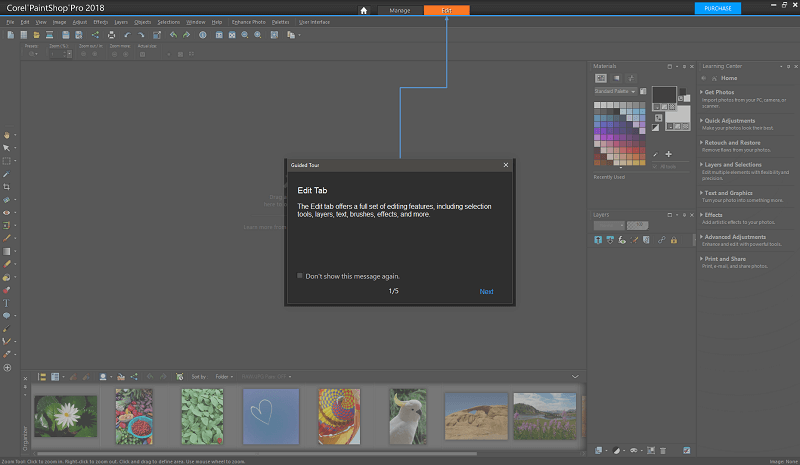Expand the Layers and Selections topic

pyautogui.click(x=733, y=165)
